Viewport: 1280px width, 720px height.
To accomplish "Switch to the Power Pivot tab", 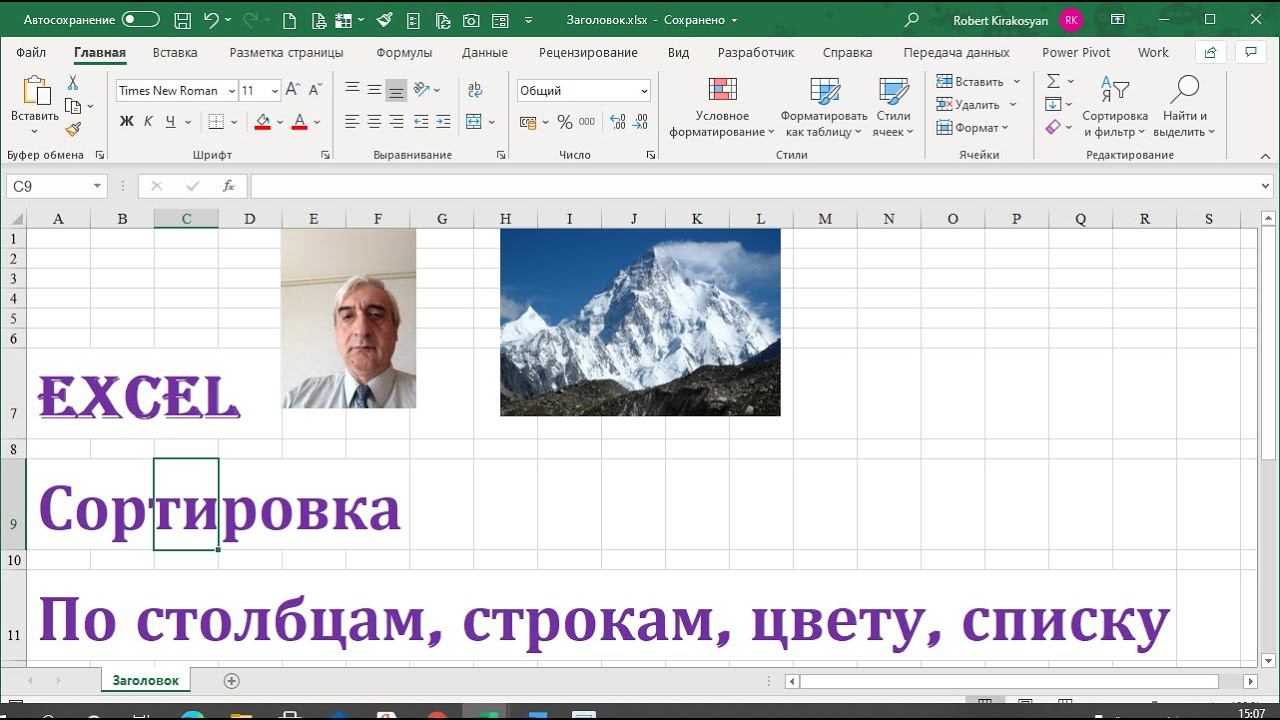I will pyautogui.click(x=1076, y=53).
